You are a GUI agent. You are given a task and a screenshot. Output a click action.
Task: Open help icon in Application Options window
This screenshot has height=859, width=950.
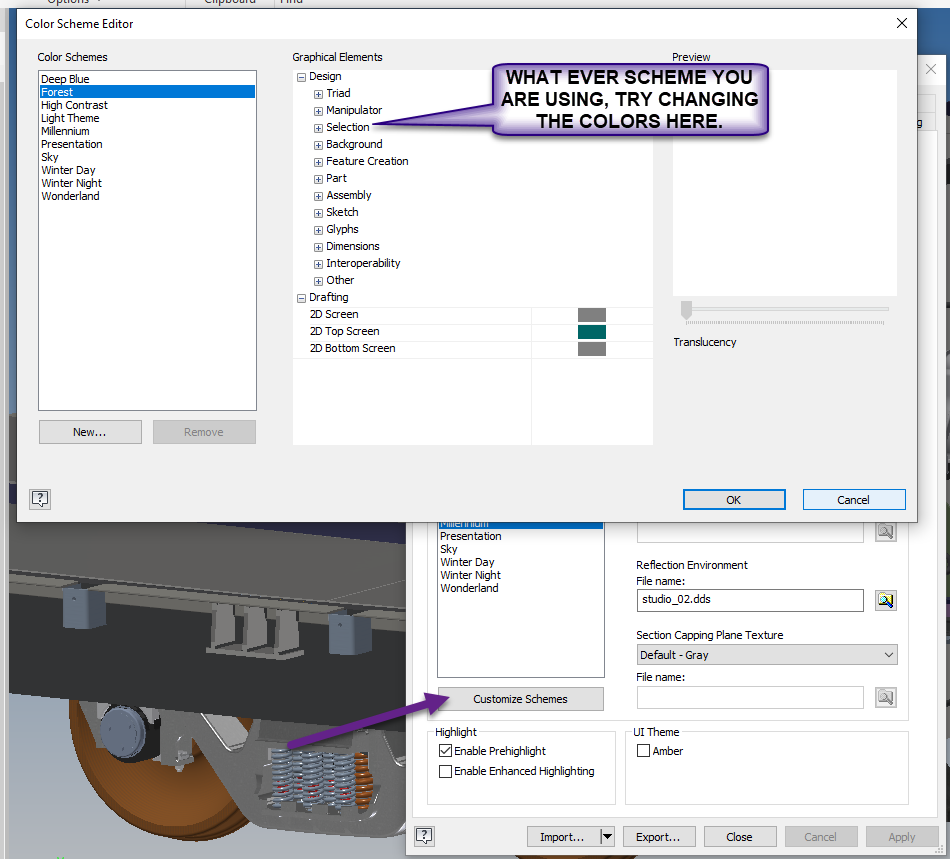point(424,836)
